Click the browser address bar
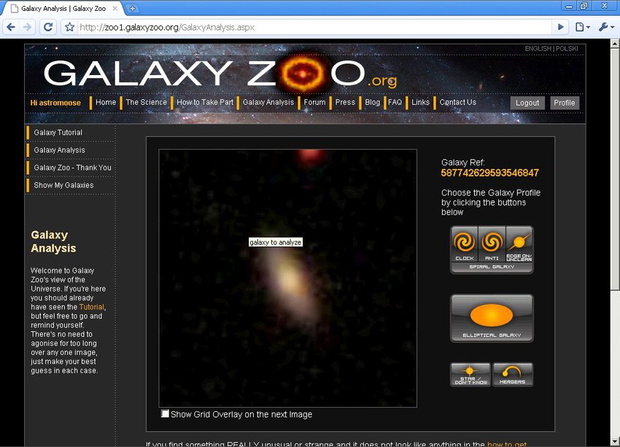620x447 pixels. click(x=314, y=27)
